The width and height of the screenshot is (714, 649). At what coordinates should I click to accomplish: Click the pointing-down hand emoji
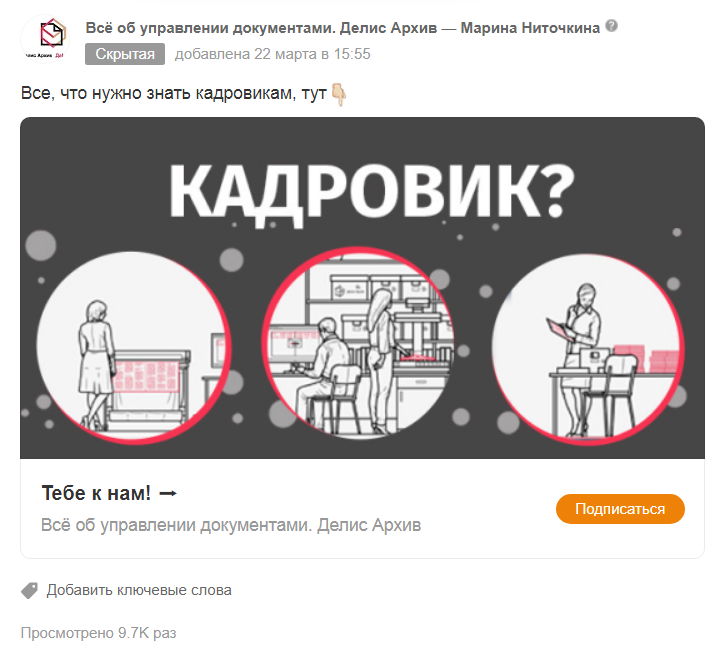click(338, 94)
